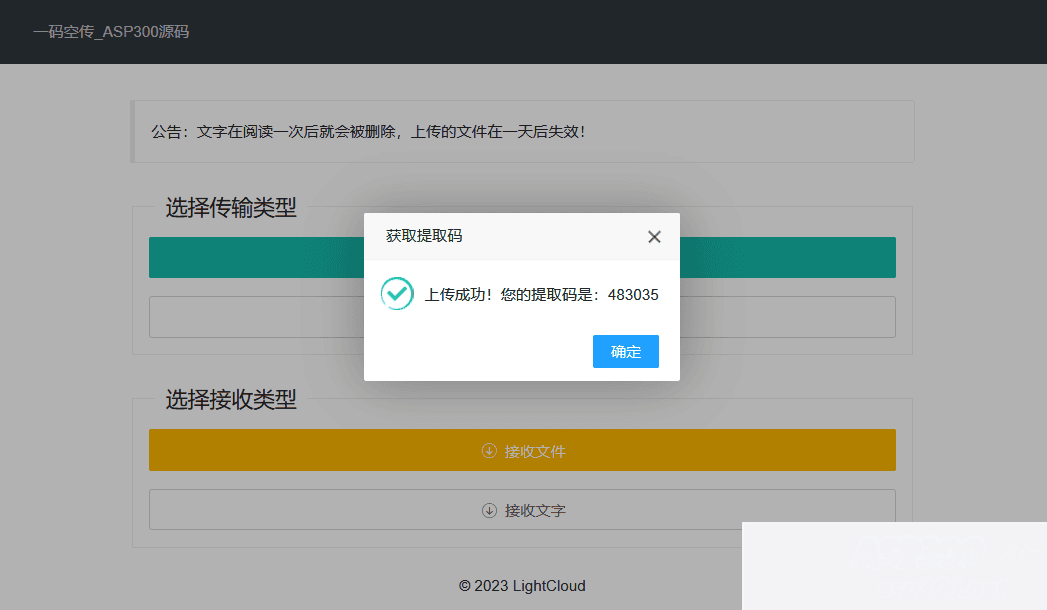Select the 接收文字 option
The image size is (1047, 610).
522,510
